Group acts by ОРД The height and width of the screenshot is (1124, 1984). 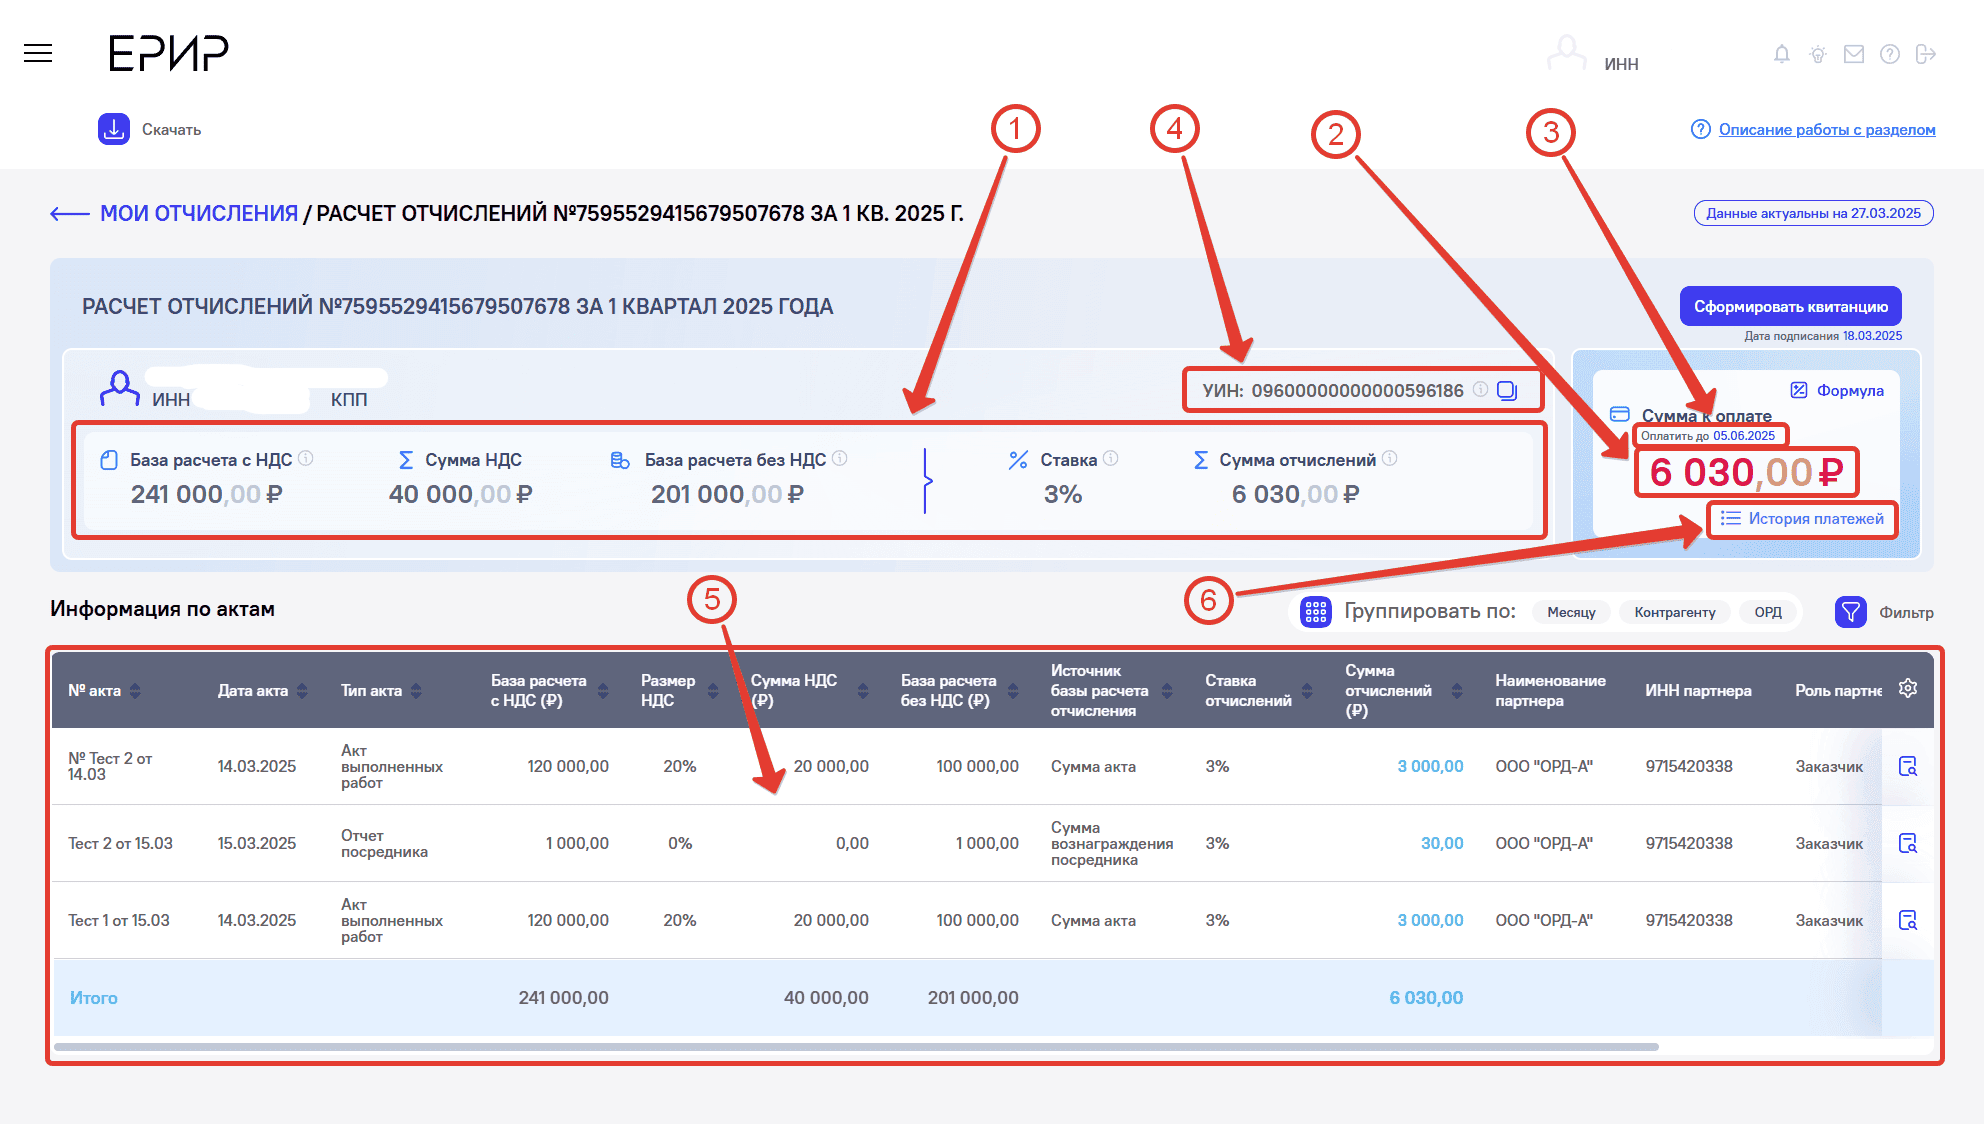(x=1767, y=612)
